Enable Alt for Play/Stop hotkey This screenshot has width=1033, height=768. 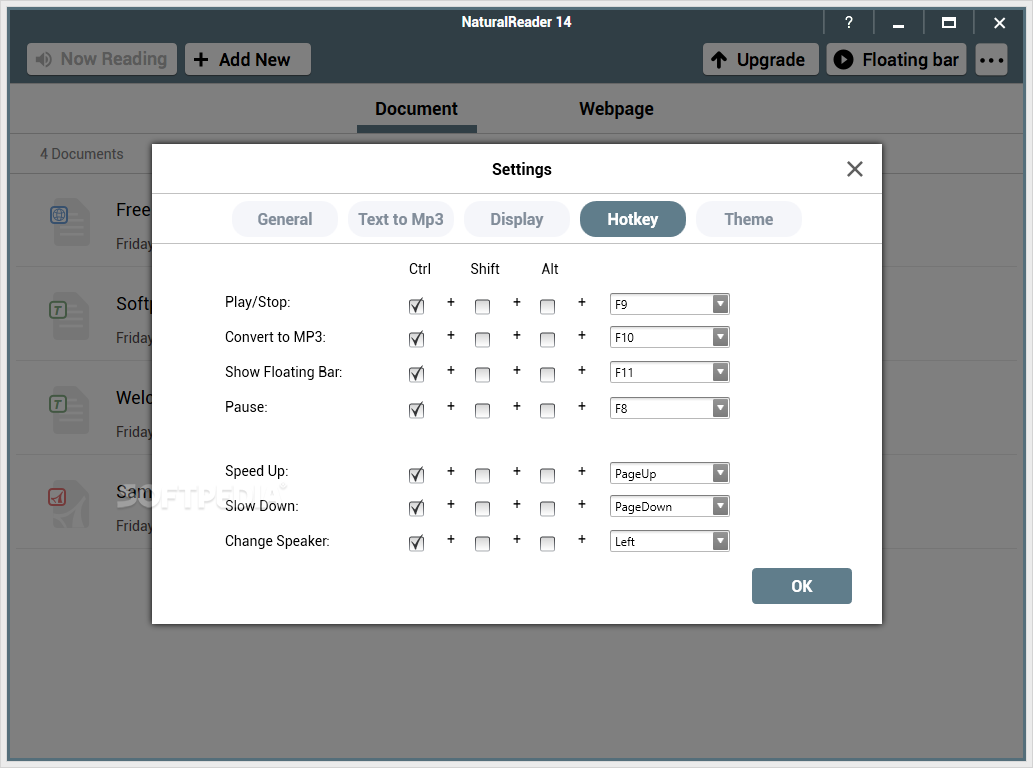coord(547,306)
